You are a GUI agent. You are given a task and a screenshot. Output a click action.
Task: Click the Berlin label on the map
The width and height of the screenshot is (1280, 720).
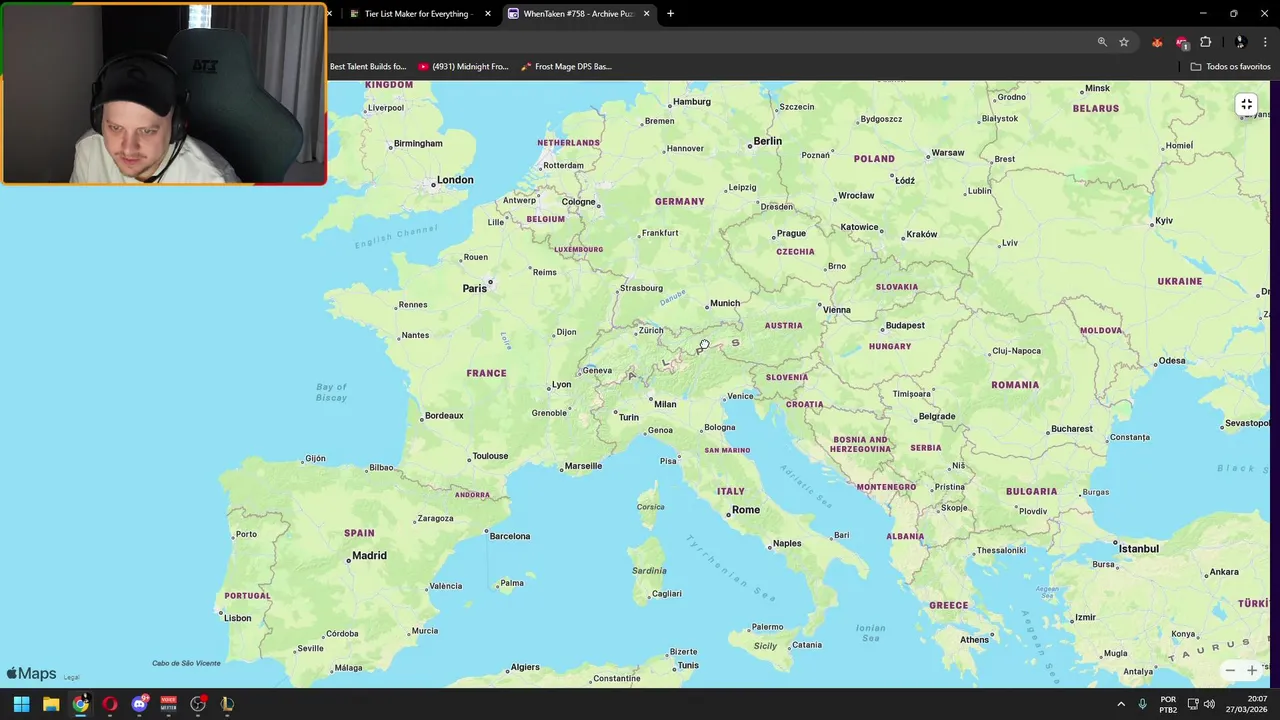pos(768,141)
